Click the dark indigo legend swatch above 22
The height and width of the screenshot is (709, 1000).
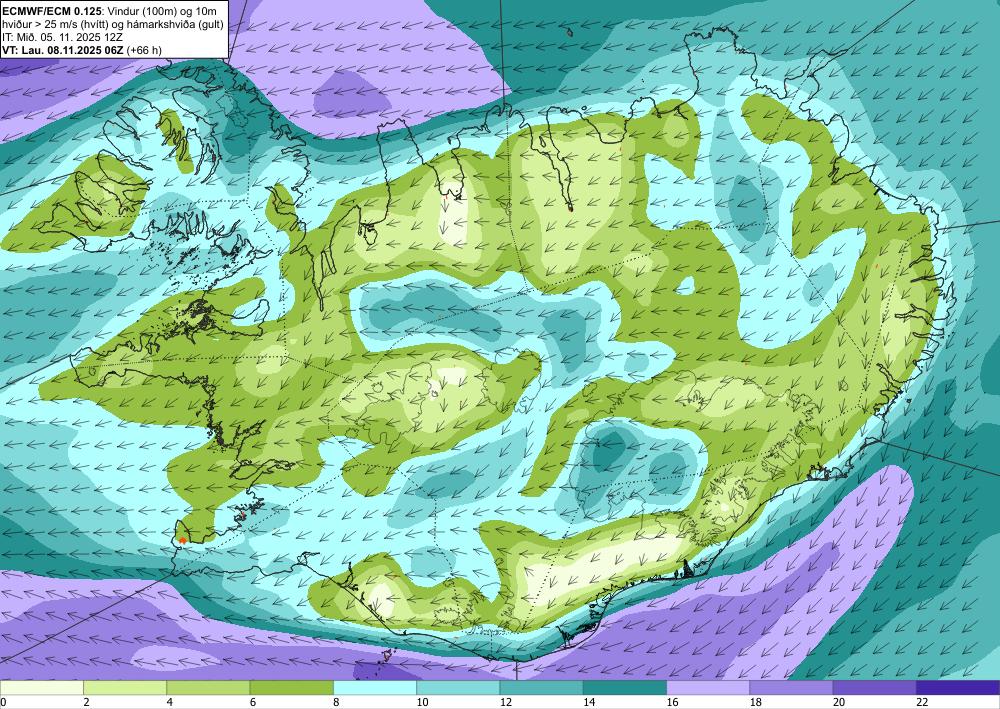click(958, 688)
